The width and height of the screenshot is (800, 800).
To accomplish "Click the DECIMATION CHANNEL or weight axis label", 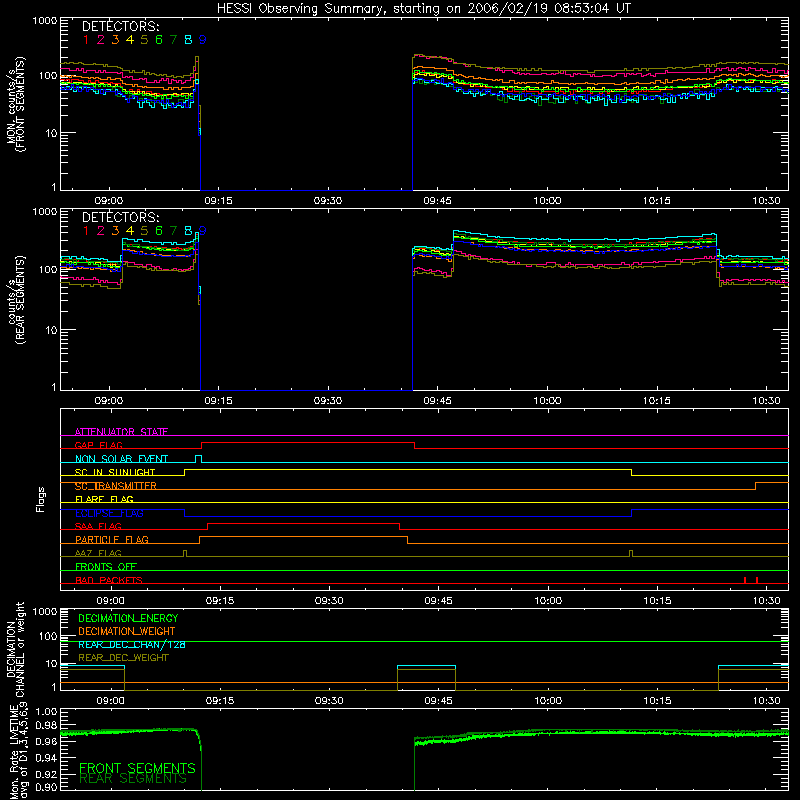I will tap(15, 649).
